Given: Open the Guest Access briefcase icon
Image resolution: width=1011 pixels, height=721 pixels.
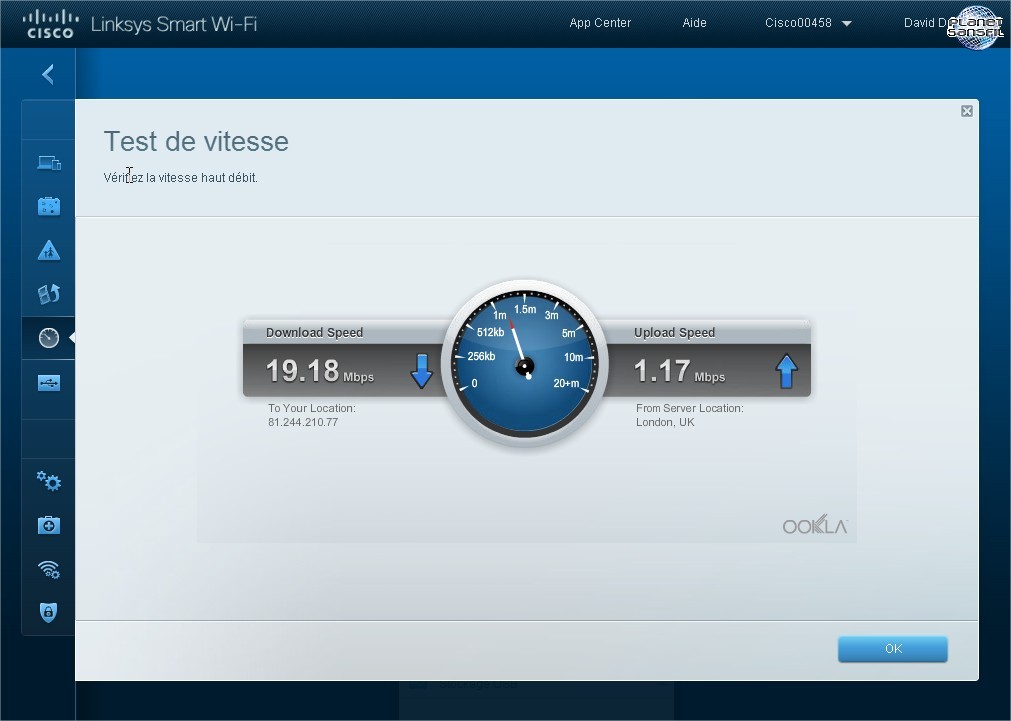Looking at the screenshot, I should tap(49, 206).
